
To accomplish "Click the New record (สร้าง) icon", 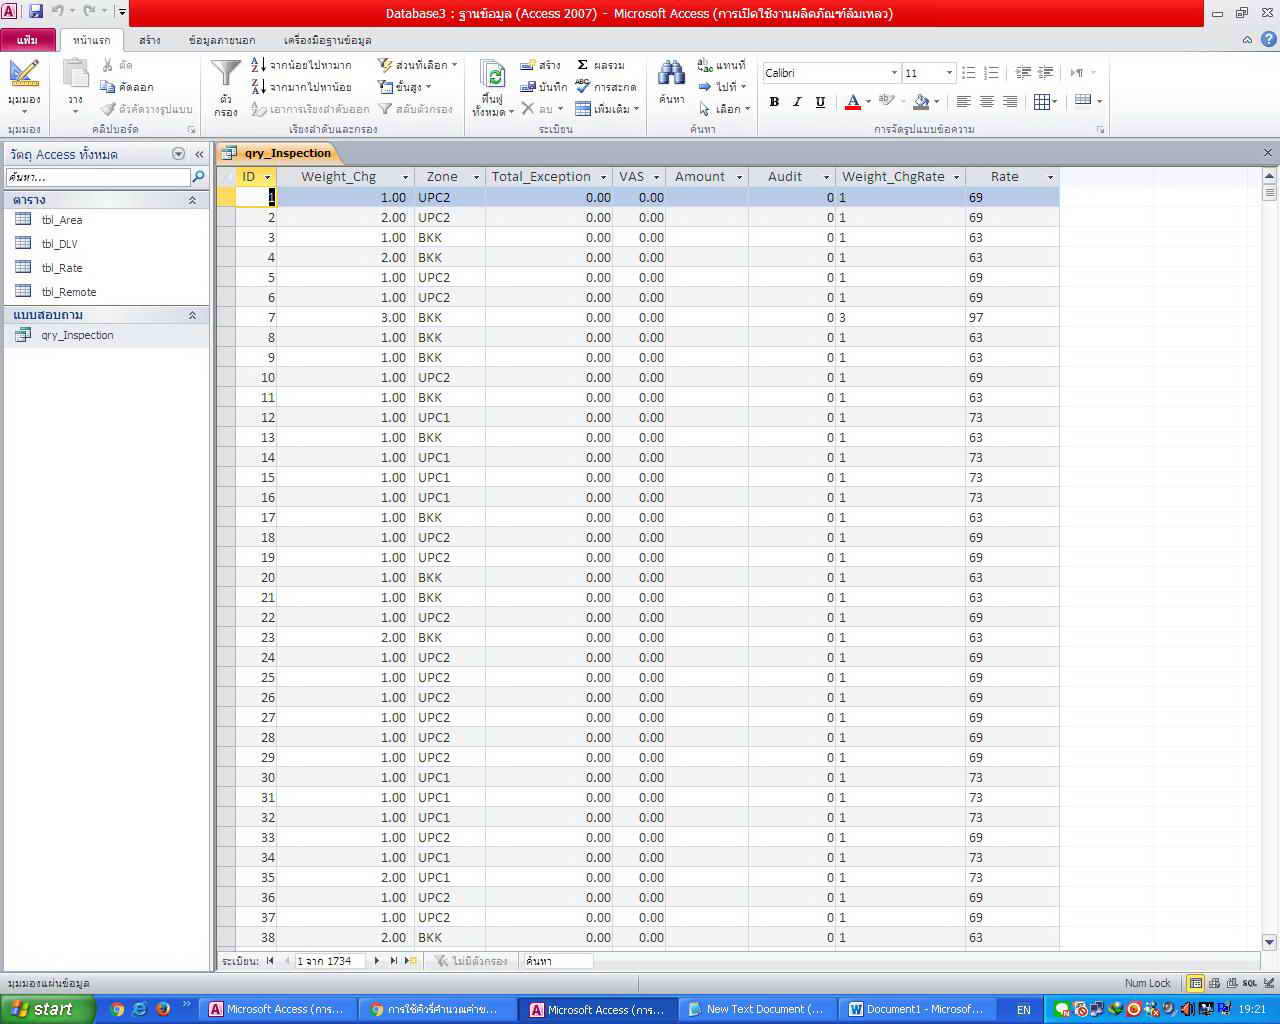I will (x=528, y=65).
